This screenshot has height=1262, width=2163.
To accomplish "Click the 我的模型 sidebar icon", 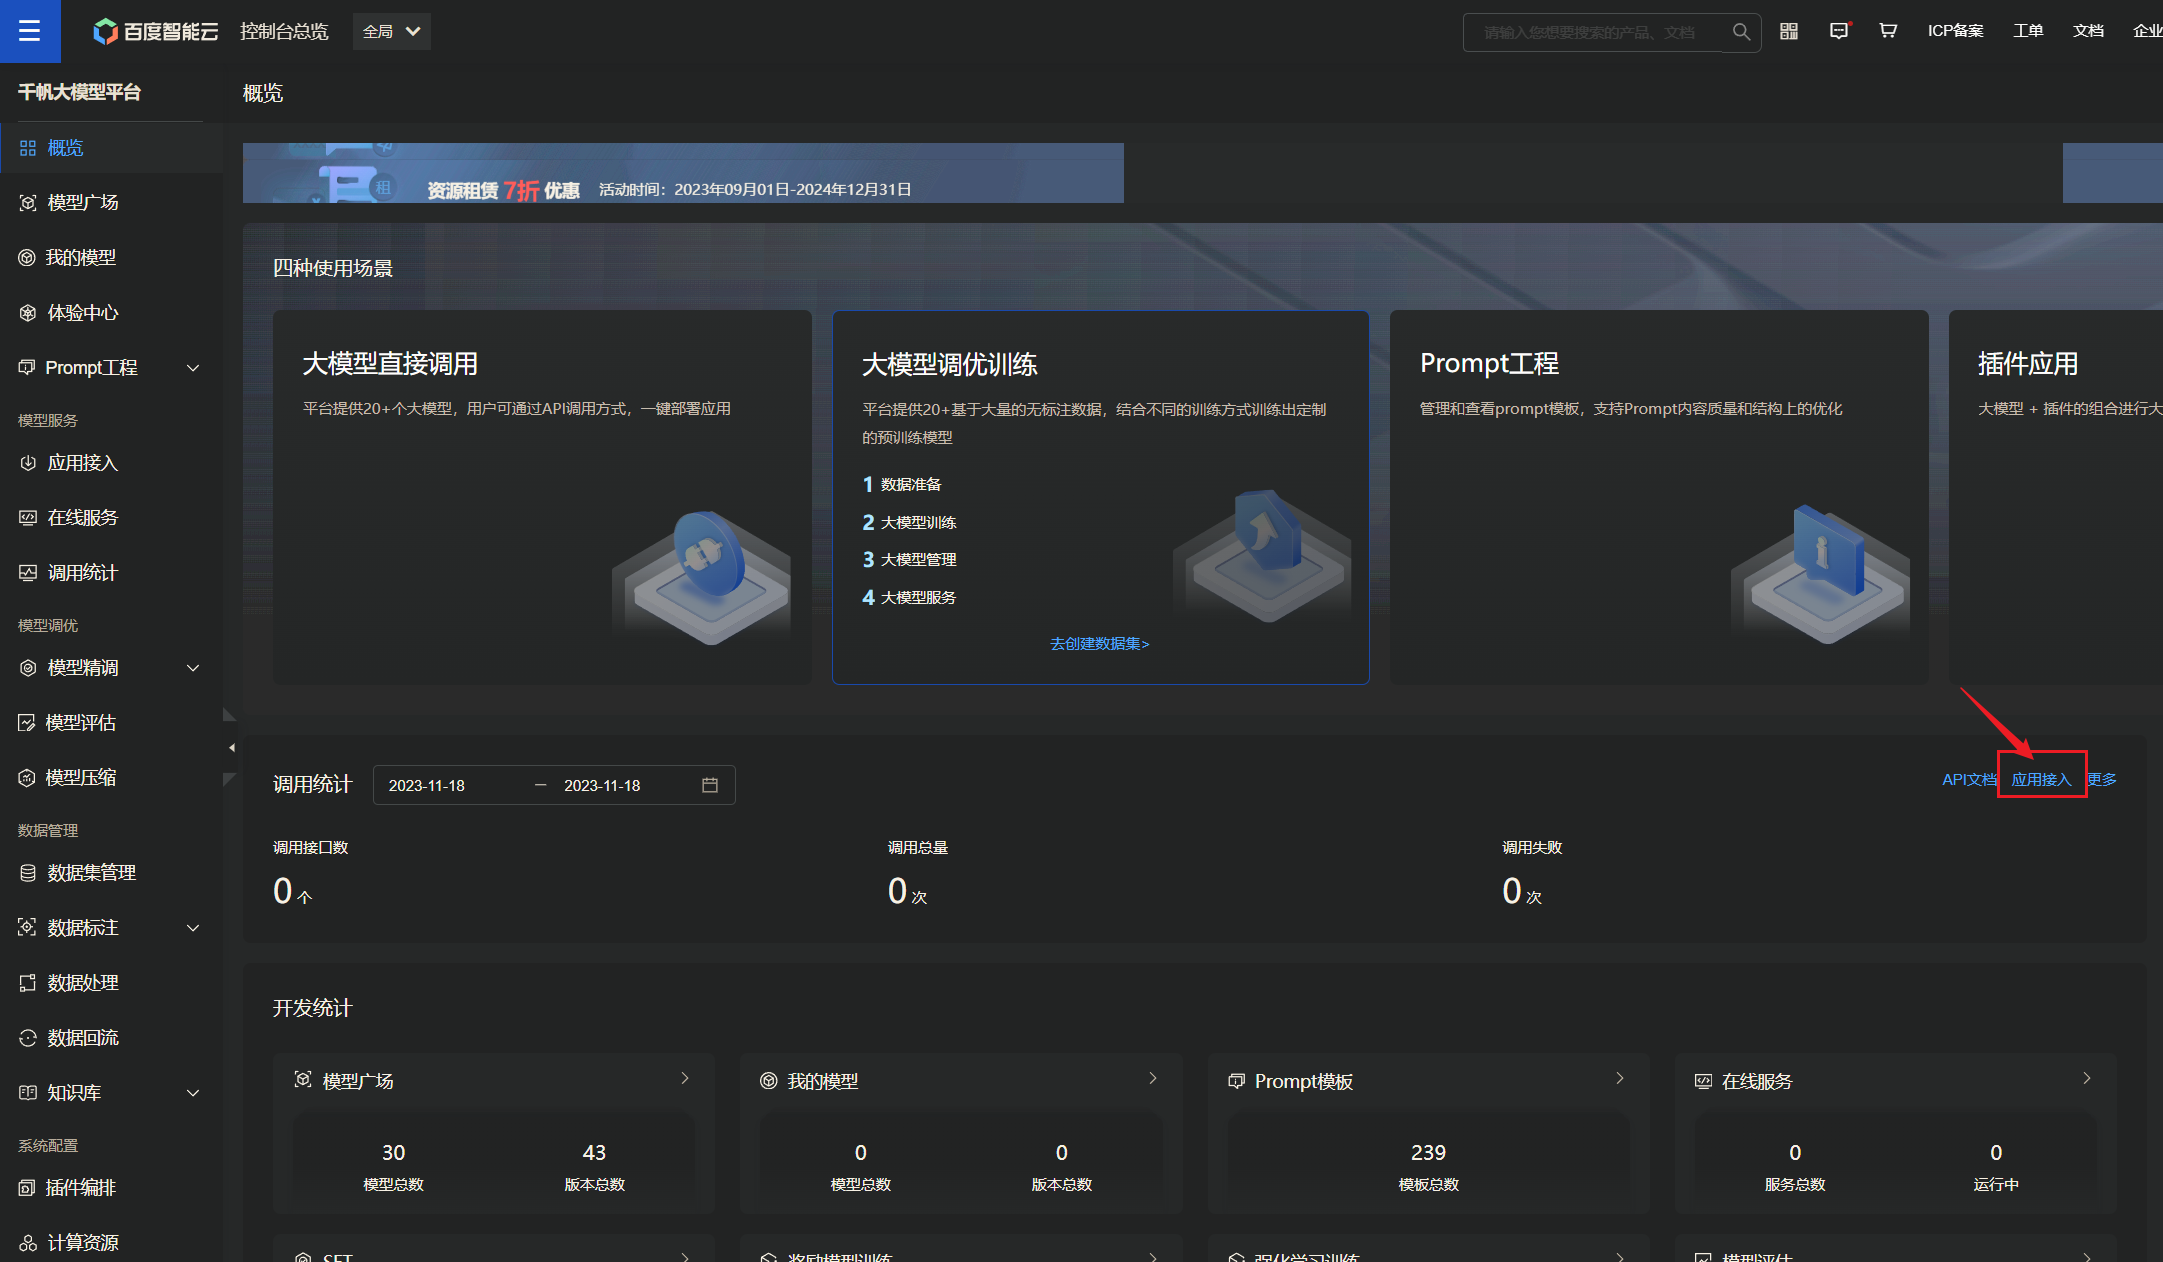I will [x=27, y=258].
